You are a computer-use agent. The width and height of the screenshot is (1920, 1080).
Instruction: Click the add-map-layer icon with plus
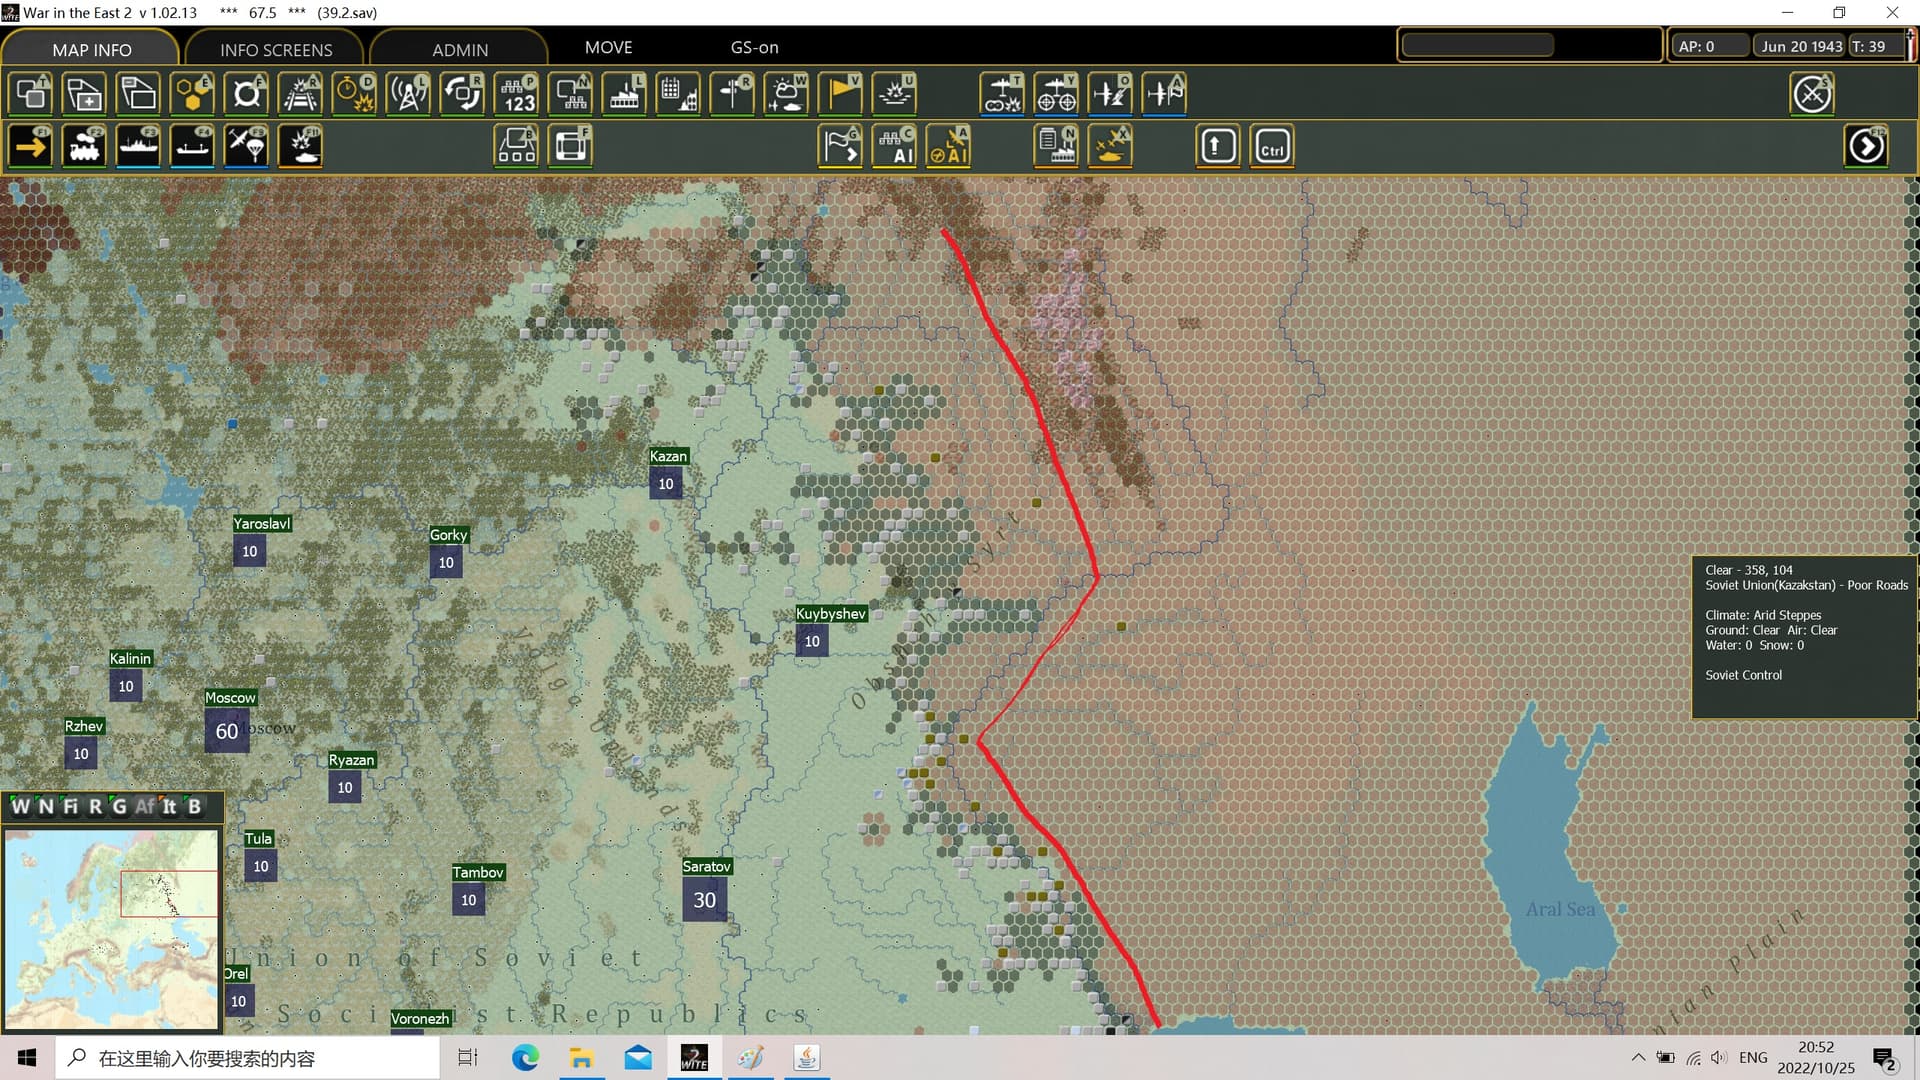pyautogui.click(x=85, y=94)
